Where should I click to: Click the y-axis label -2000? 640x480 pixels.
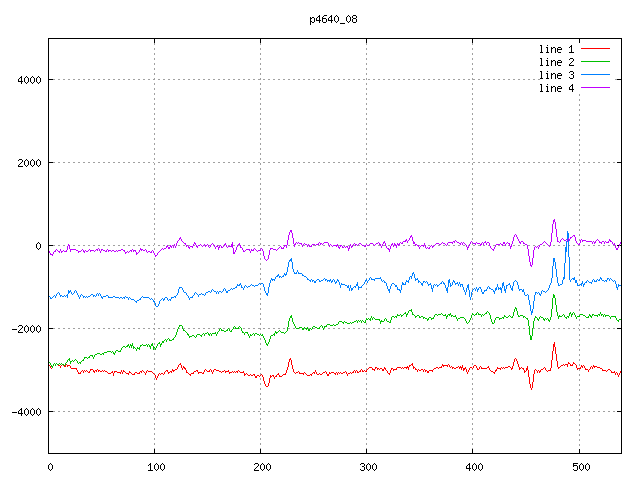27,329
